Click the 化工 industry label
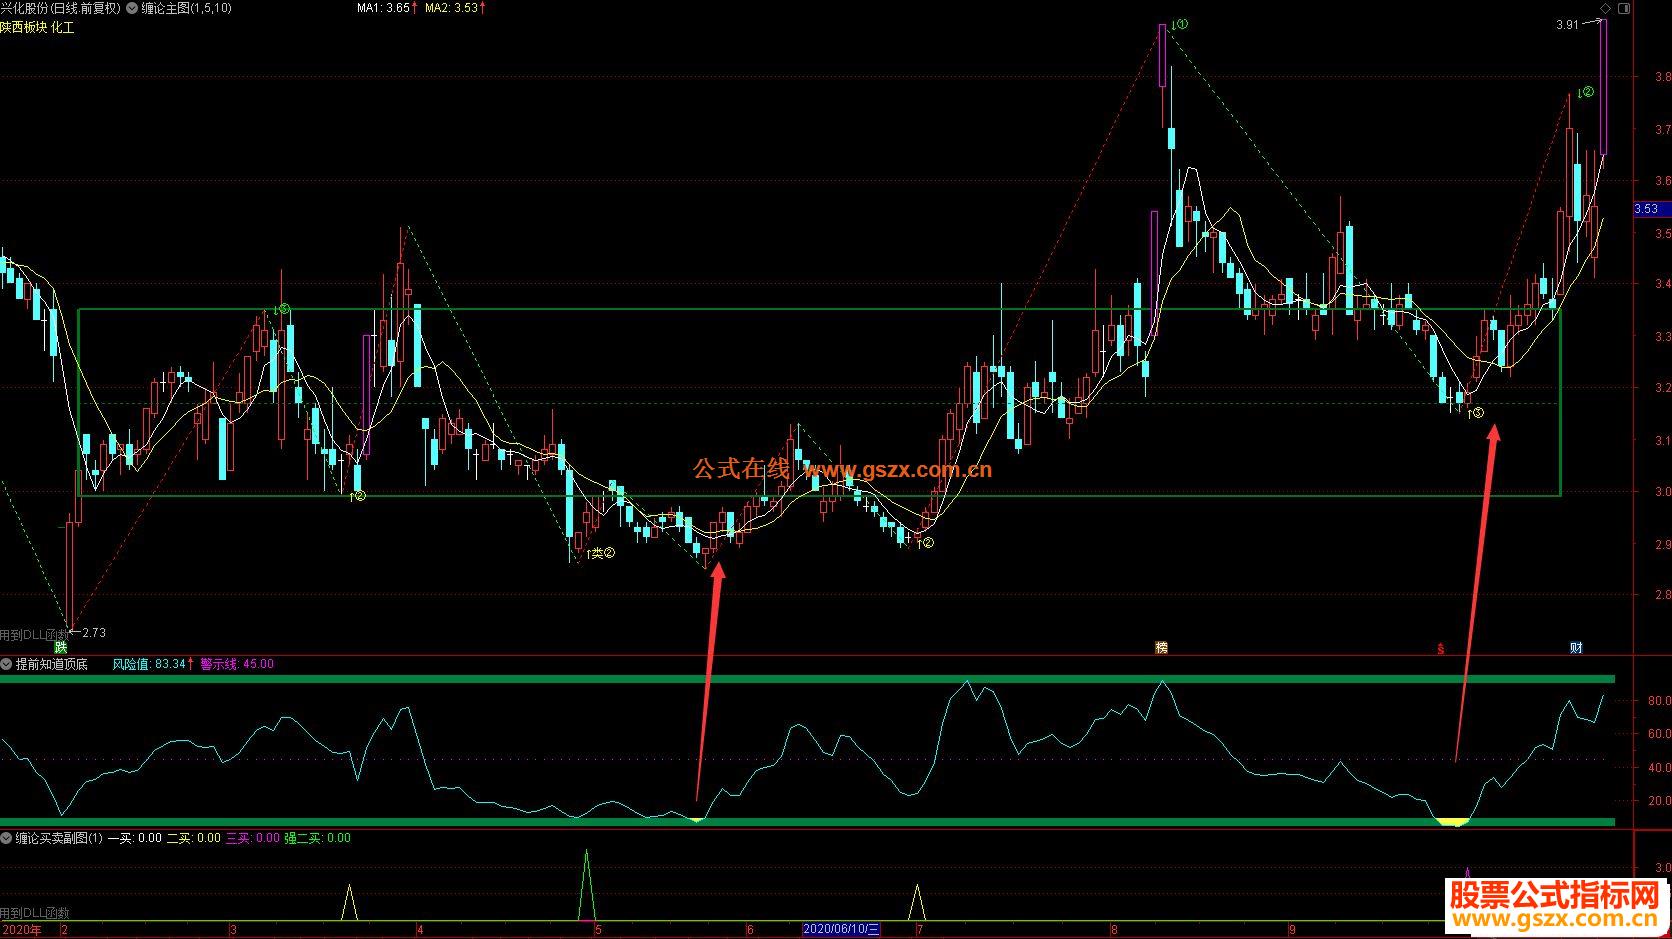The width and height of the screenshot is (1672, 939). 63,27
